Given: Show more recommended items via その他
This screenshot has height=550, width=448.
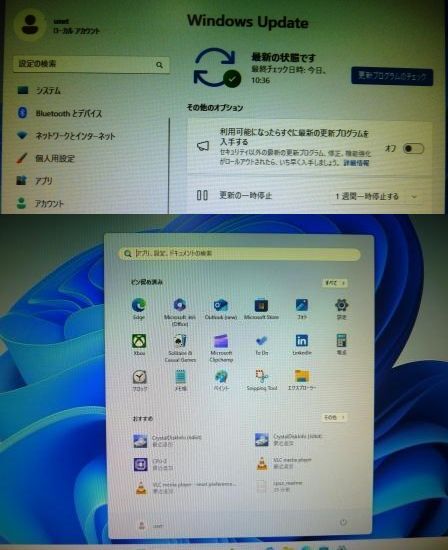Looking at the screenshot, I should point(334,417).
